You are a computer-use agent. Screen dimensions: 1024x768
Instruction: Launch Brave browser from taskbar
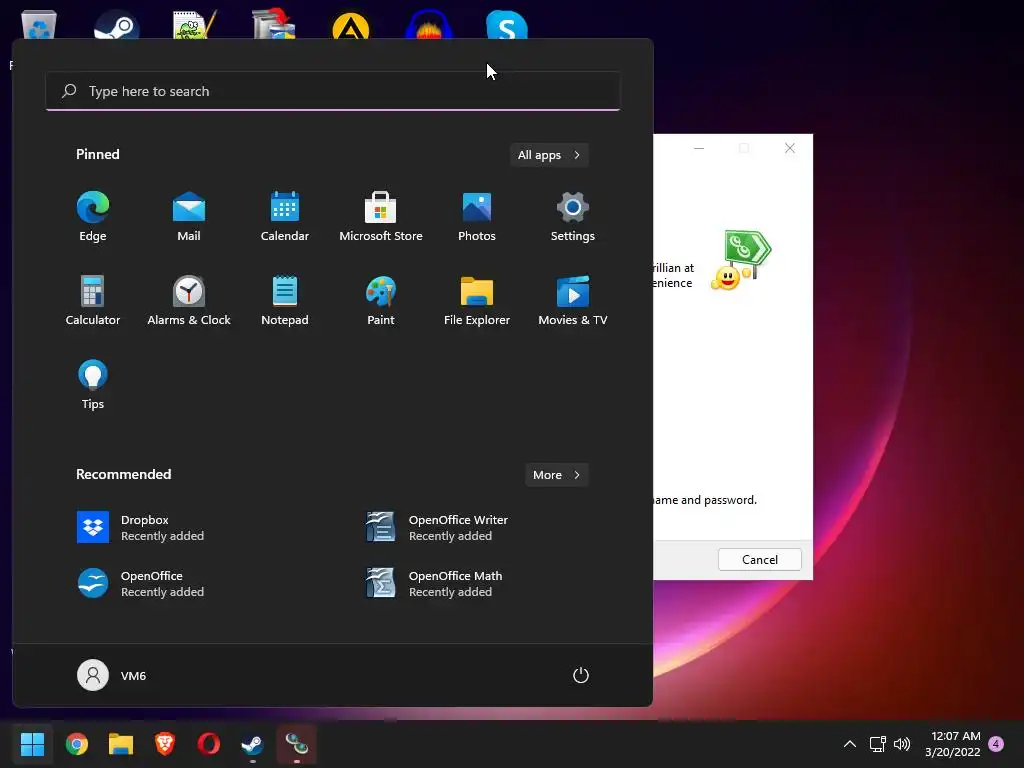[x=165, y=744]
